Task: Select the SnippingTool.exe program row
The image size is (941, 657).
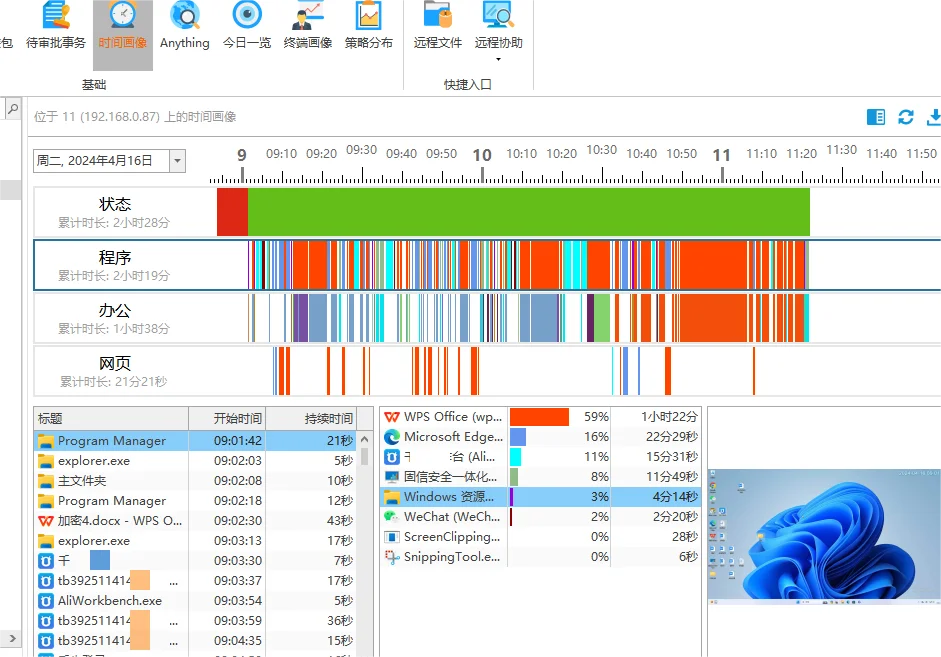Action: tap(540, 557)
